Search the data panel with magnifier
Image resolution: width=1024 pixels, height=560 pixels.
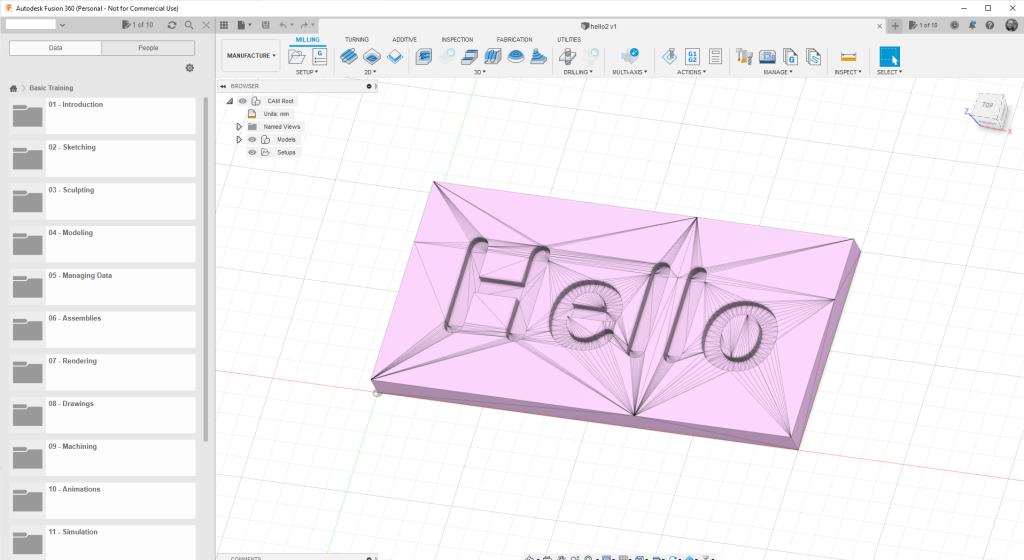tap(189, 25)
